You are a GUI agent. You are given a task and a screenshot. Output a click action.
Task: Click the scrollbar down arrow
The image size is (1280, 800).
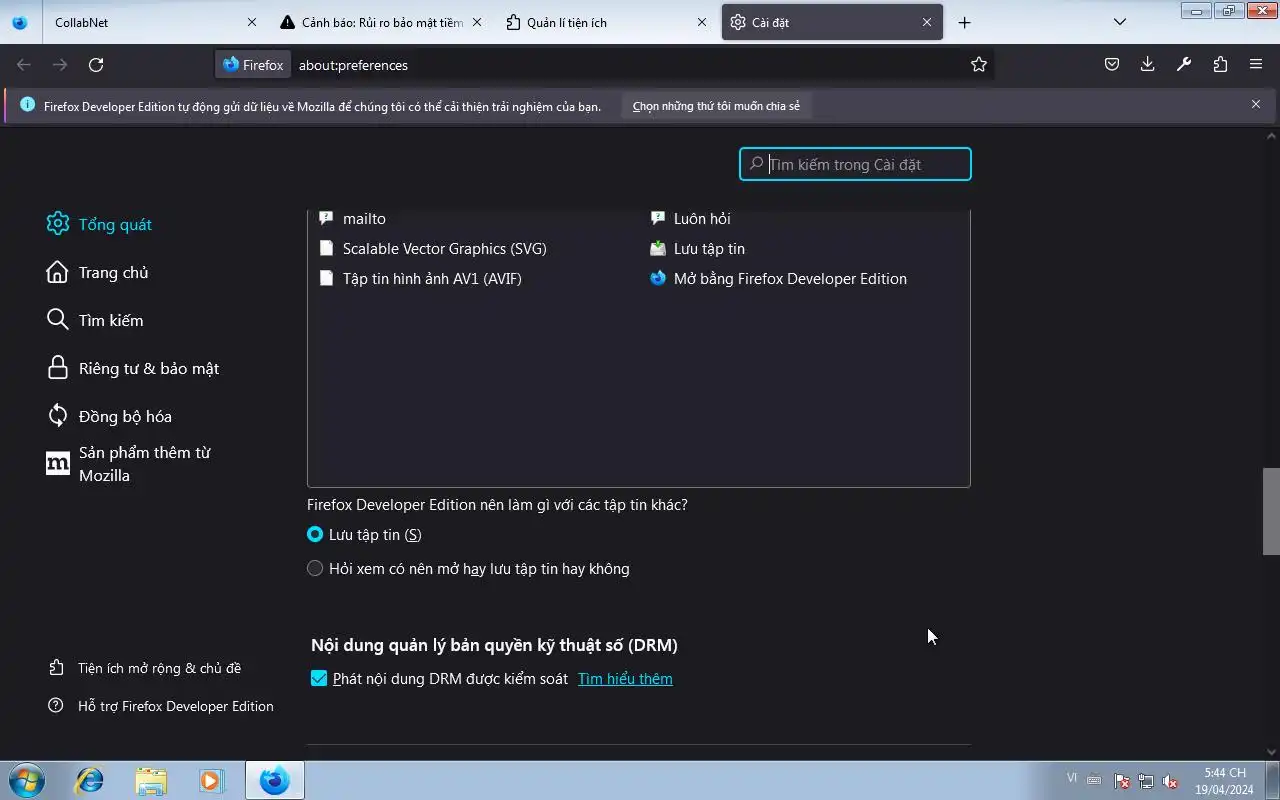[x=1271, y=752]
